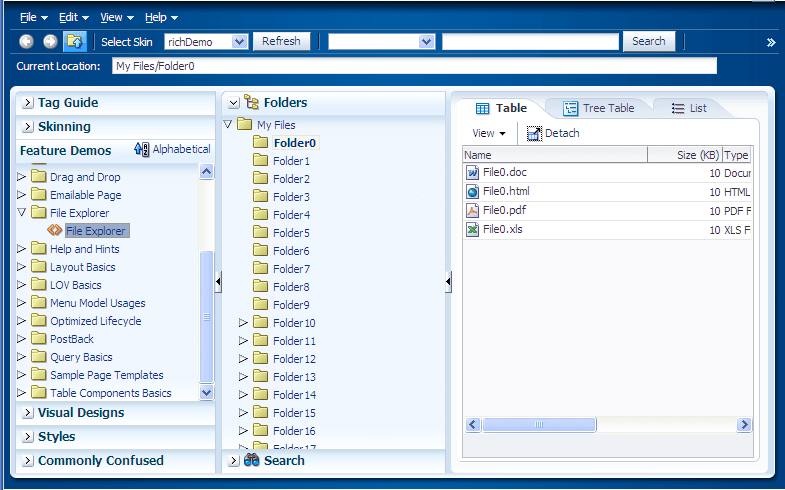Viewport: 785px width, 490px height.
Task: Expand the Search panel below the folder tree
Action: click(x=233, y=460)
